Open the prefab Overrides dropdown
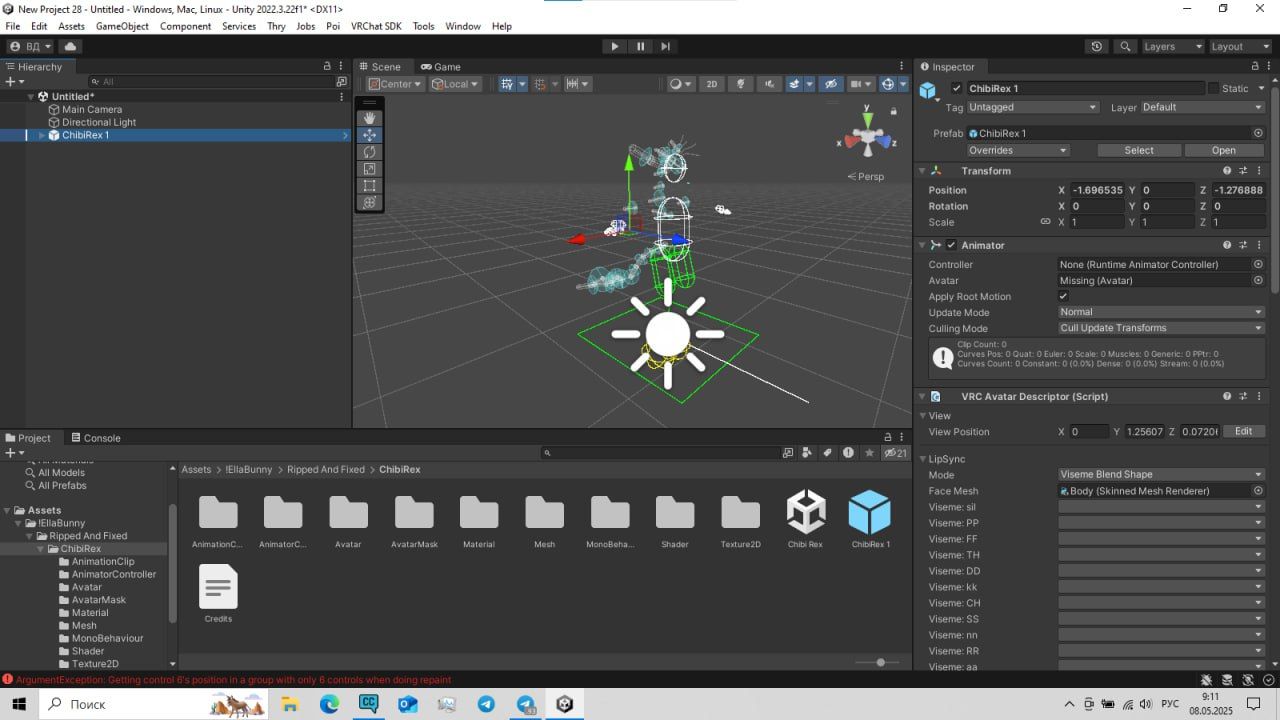1280x720 pixels. [1018, 150]
